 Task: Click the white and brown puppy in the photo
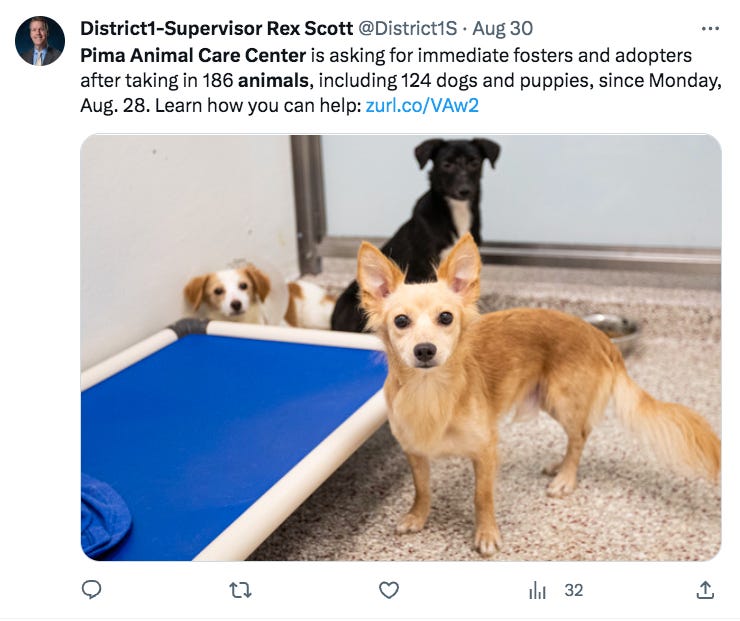pyautogui.click(x=230, y=295)
